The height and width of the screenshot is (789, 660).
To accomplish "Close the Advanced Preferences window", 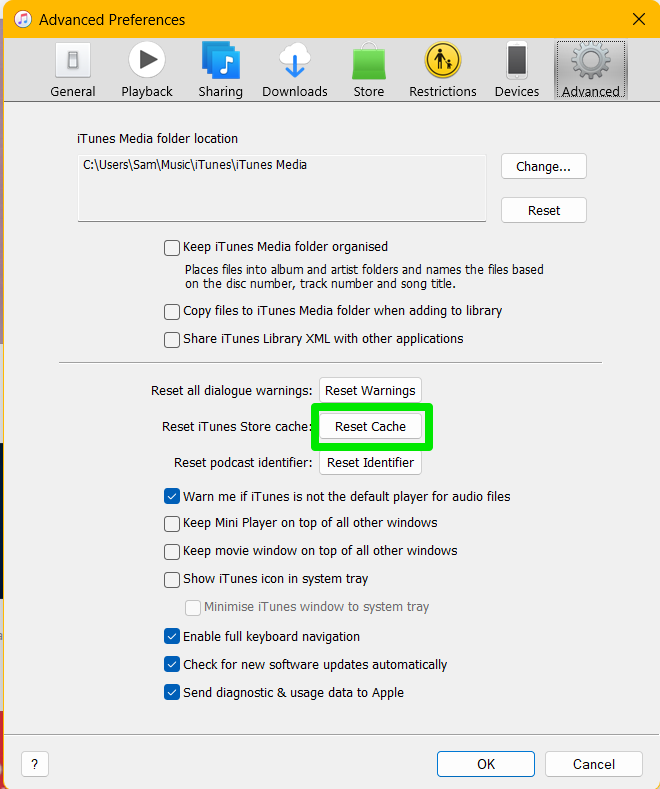I will click(x=639, y=19).
